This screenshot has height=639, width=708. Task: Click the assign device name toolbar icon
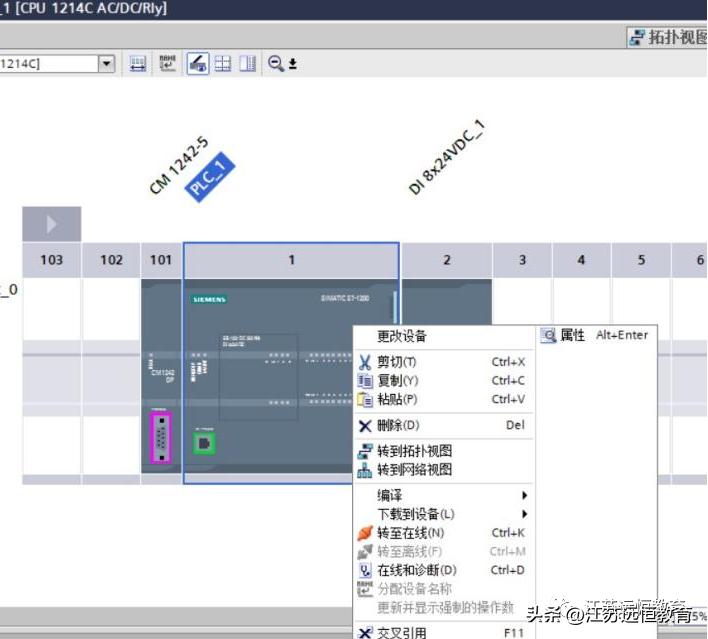[168, 64]
